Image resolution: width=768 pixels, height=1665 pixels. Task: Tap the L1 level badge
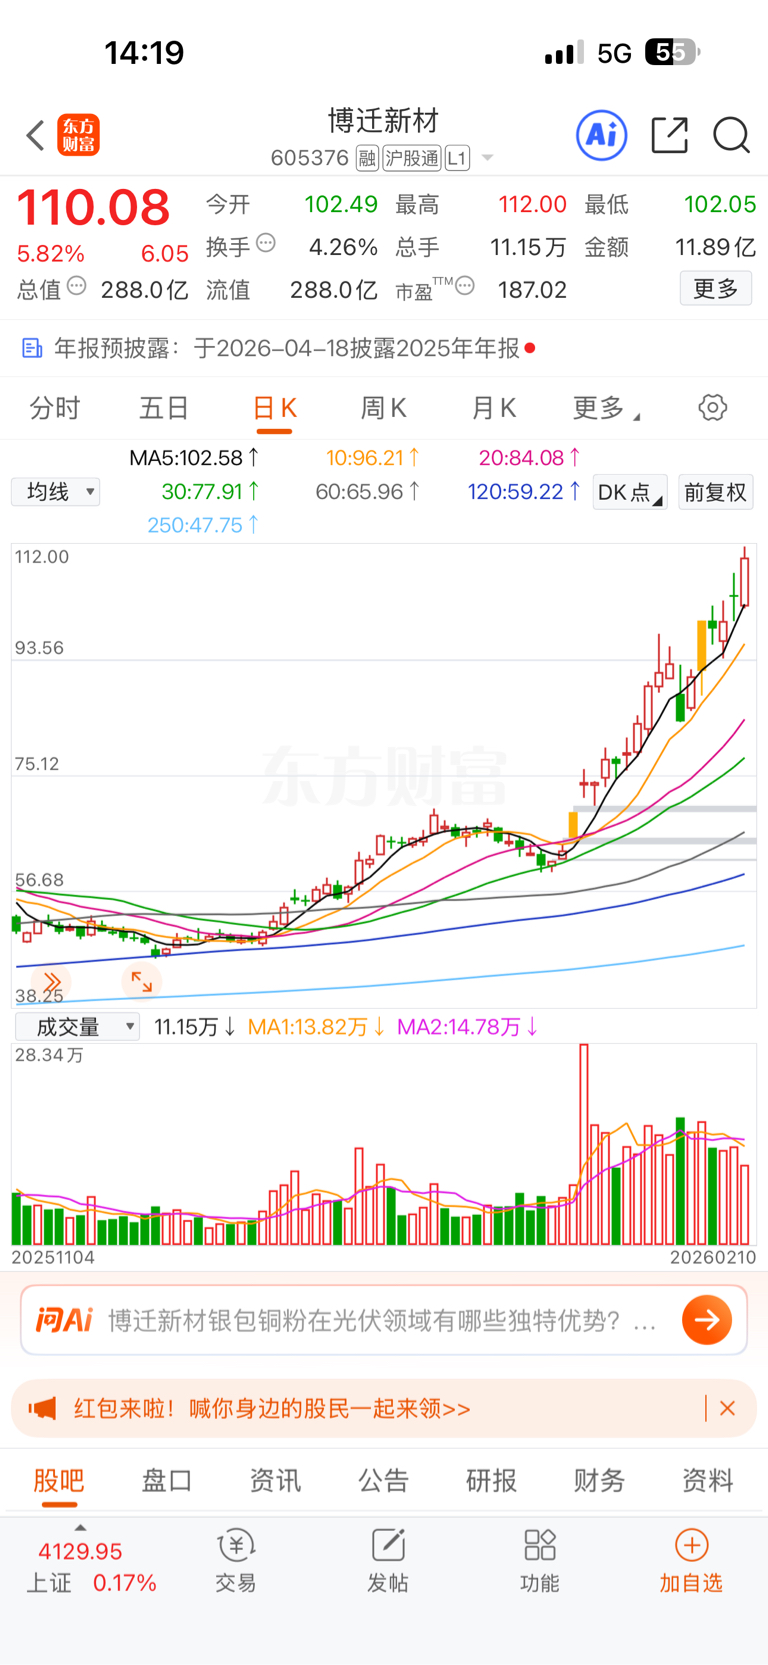pos(457,158)
